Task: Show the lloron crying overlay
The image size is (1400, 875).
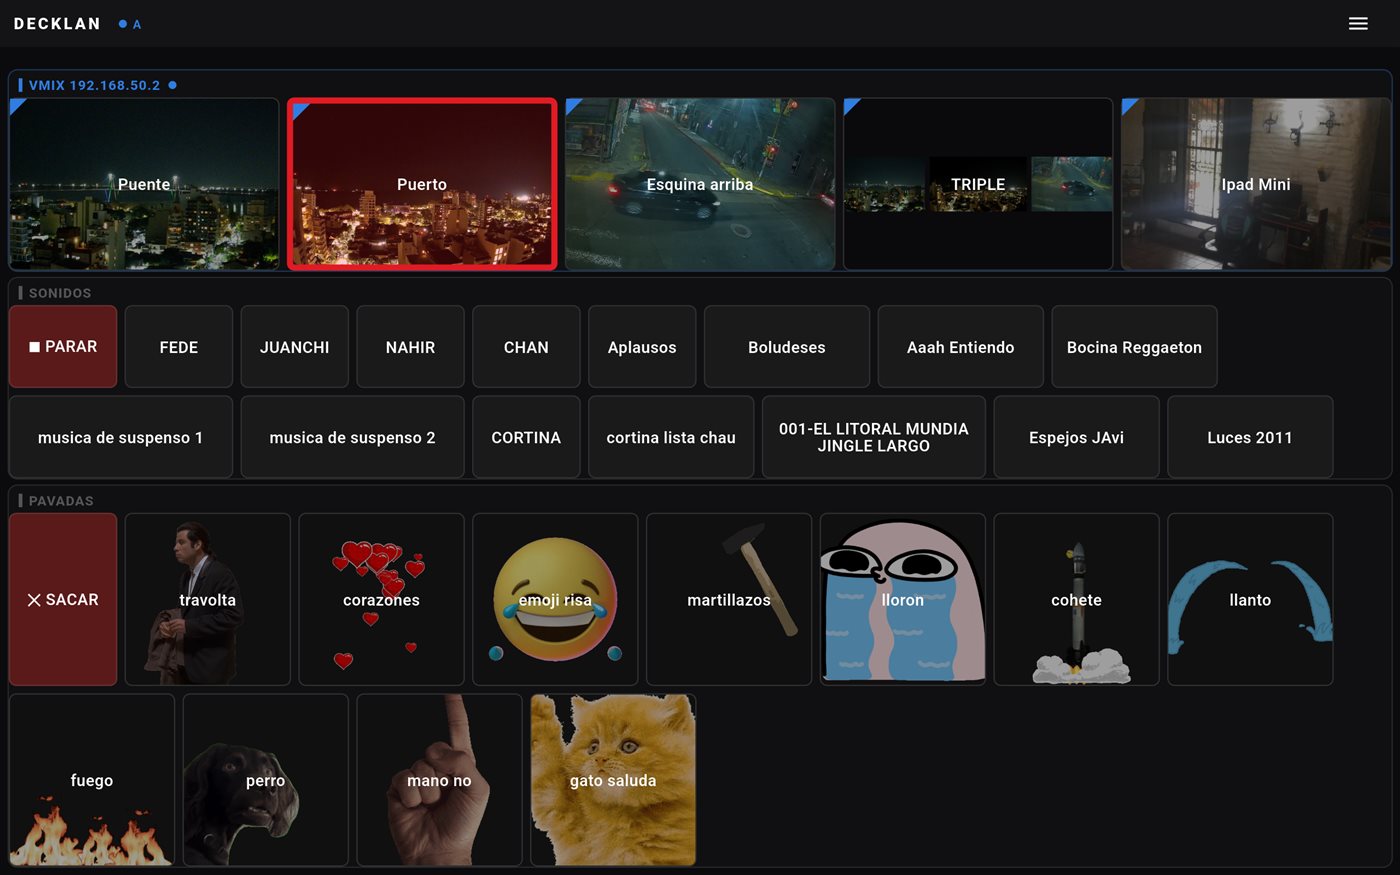Action: tap(903, 600)
